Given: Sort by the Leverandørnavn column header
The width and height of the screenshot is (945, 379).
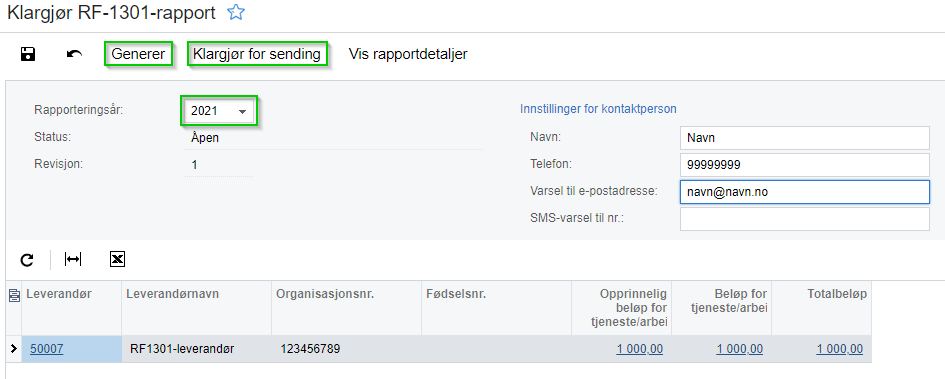Looking at the screenshot, I should pos(196,308).
